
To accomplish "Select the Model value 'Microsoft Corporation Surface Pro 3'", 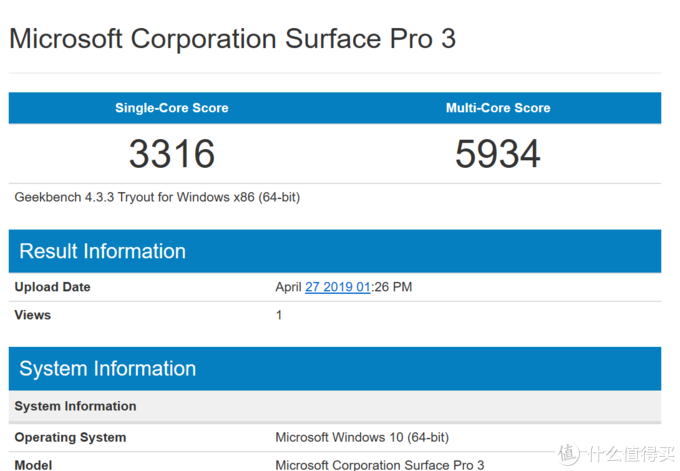I will coord(380,465).
